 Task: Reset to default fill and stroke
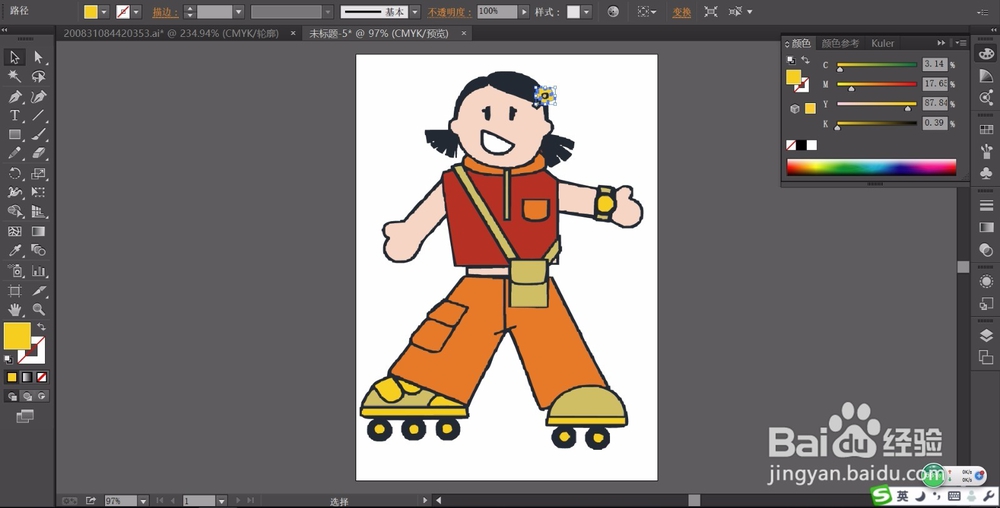click(9, 359)
